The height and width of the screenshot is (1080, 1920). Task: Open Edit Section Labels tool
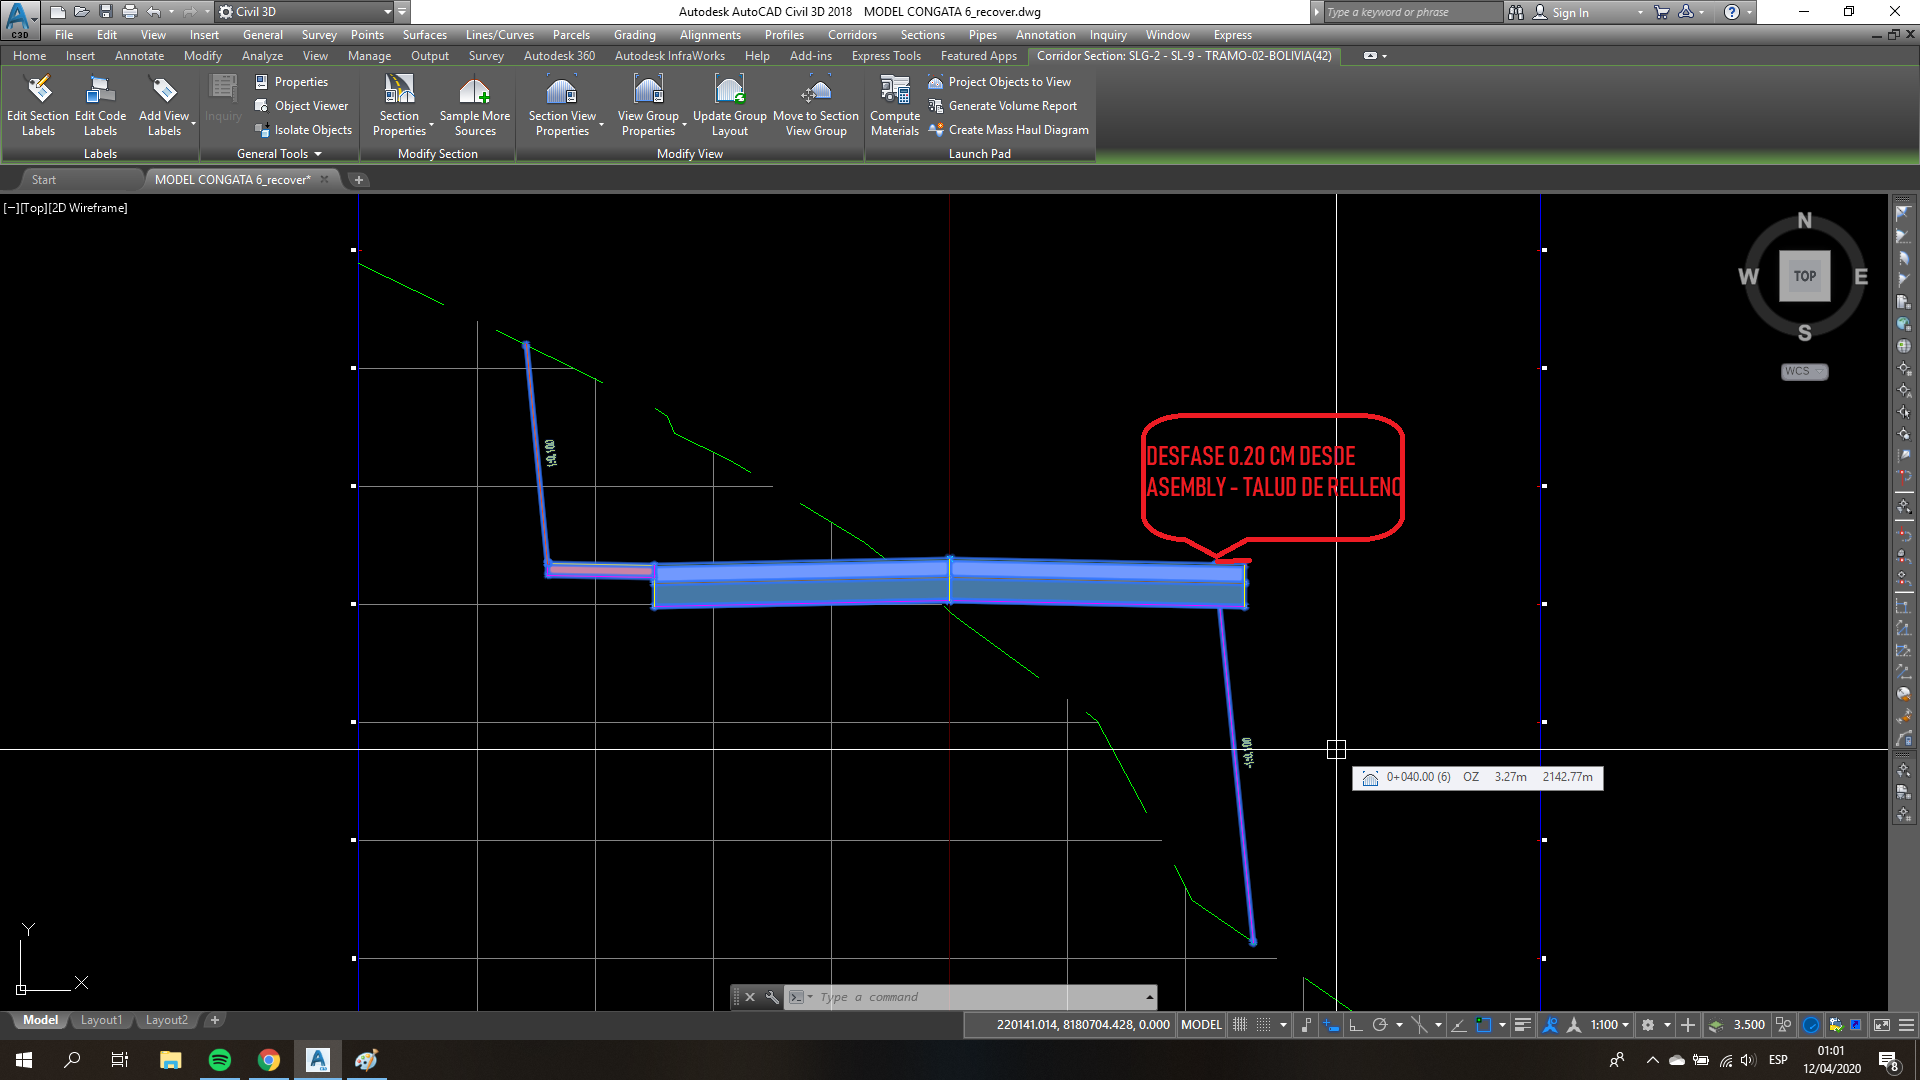click(x=38, y=106)
